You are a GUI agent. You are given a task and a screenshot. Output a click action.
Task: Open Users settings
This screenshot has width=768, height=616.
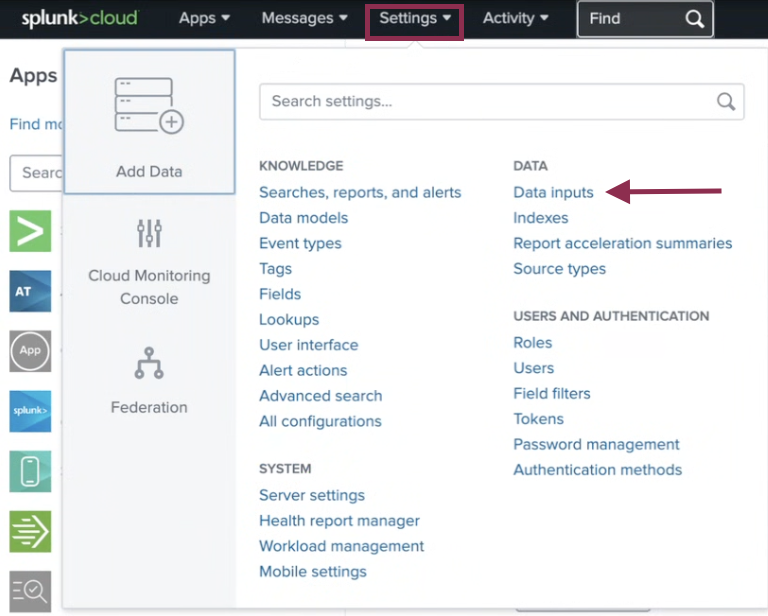pos(533,368)
